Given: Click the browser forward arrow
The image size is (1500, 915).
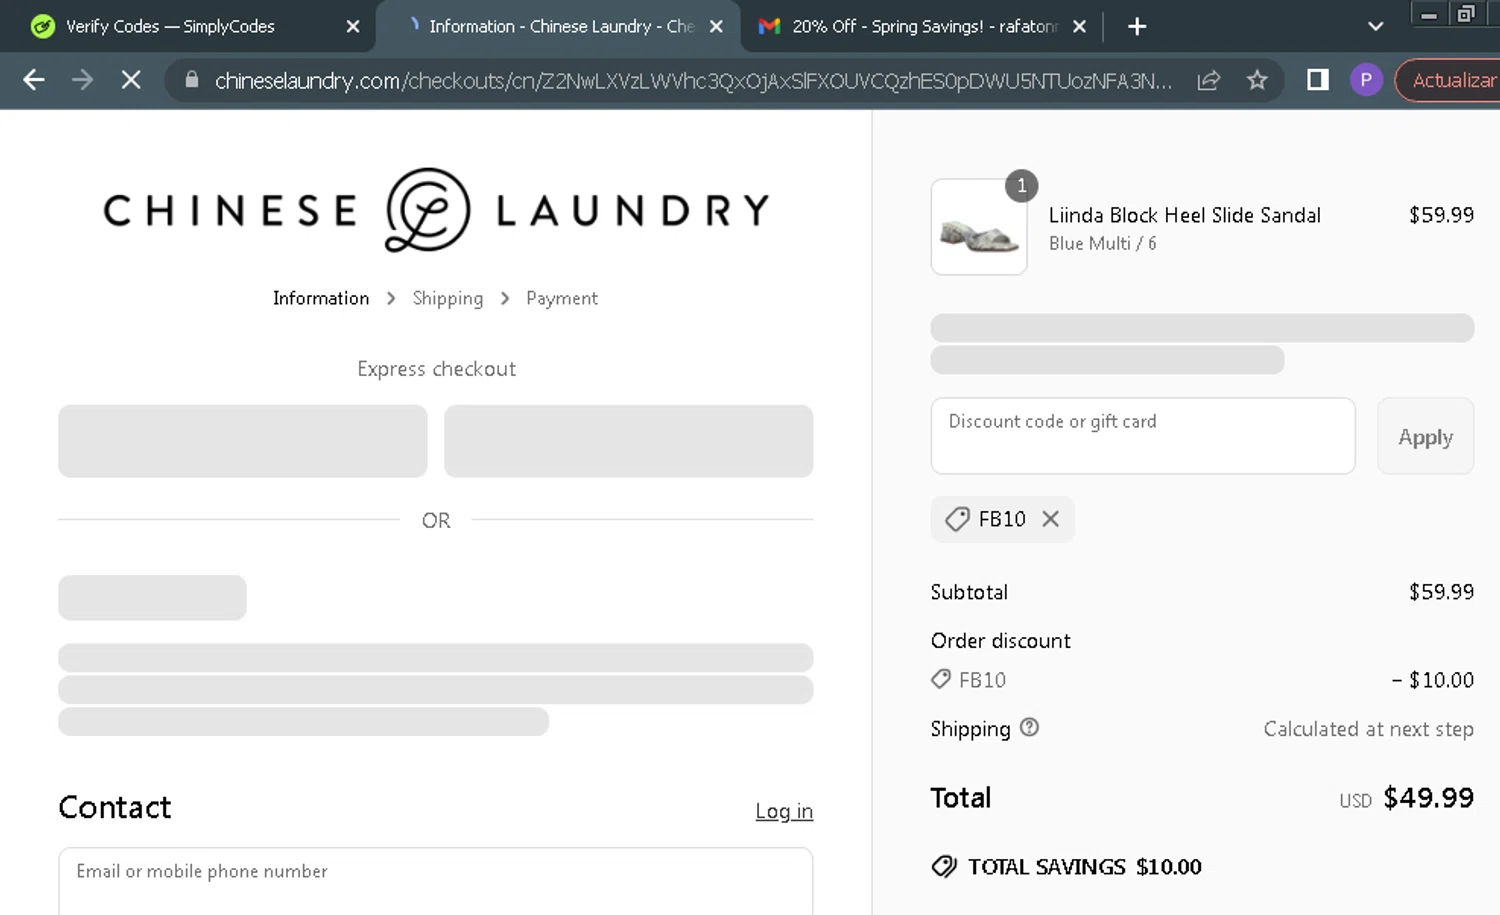Looking at the screenshot, I should [x=82, y=80].
